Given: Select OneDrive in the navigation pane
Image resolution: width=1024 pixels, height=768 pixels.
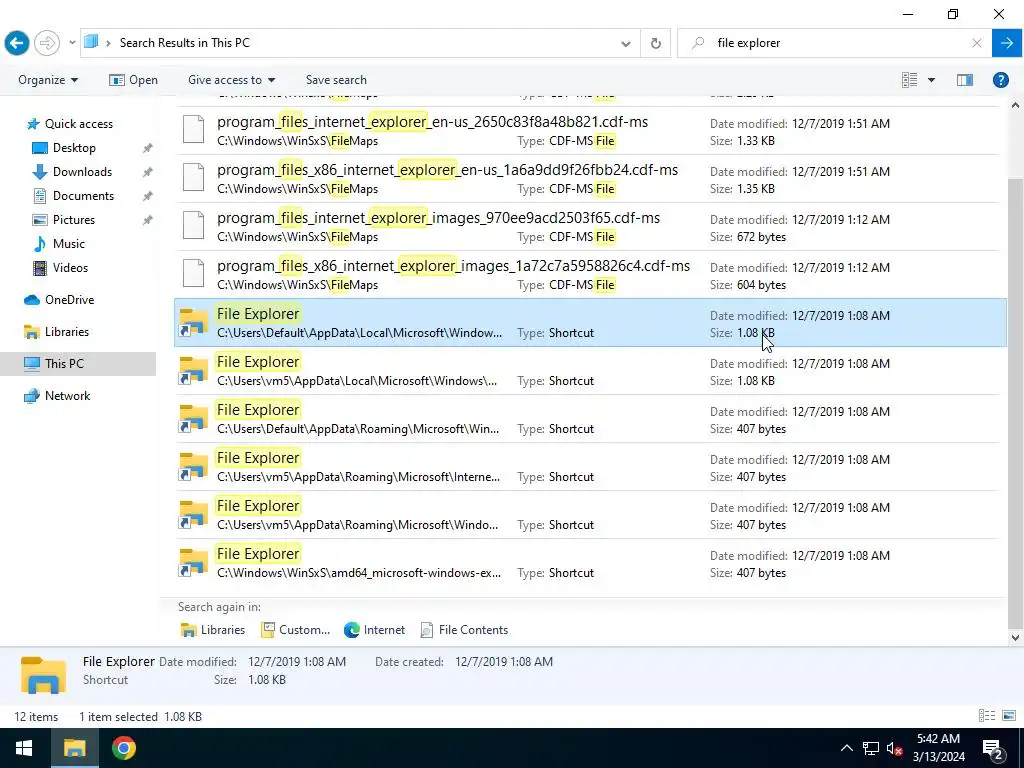Looking at the screenshot, I should pos(69,300).
